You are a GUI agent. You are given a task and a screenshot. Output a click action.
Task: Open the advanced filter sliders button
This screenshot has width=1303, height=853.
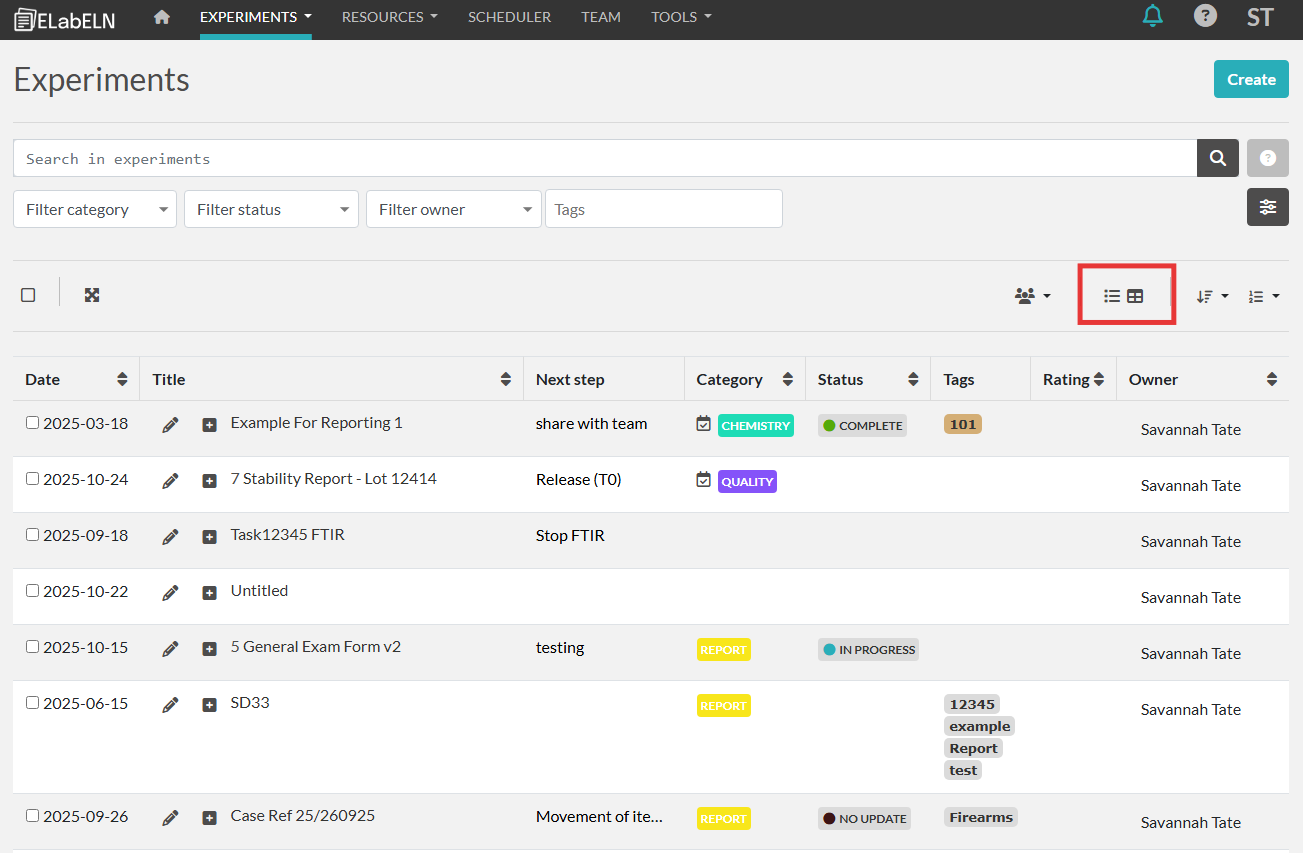pos(1267,207)
